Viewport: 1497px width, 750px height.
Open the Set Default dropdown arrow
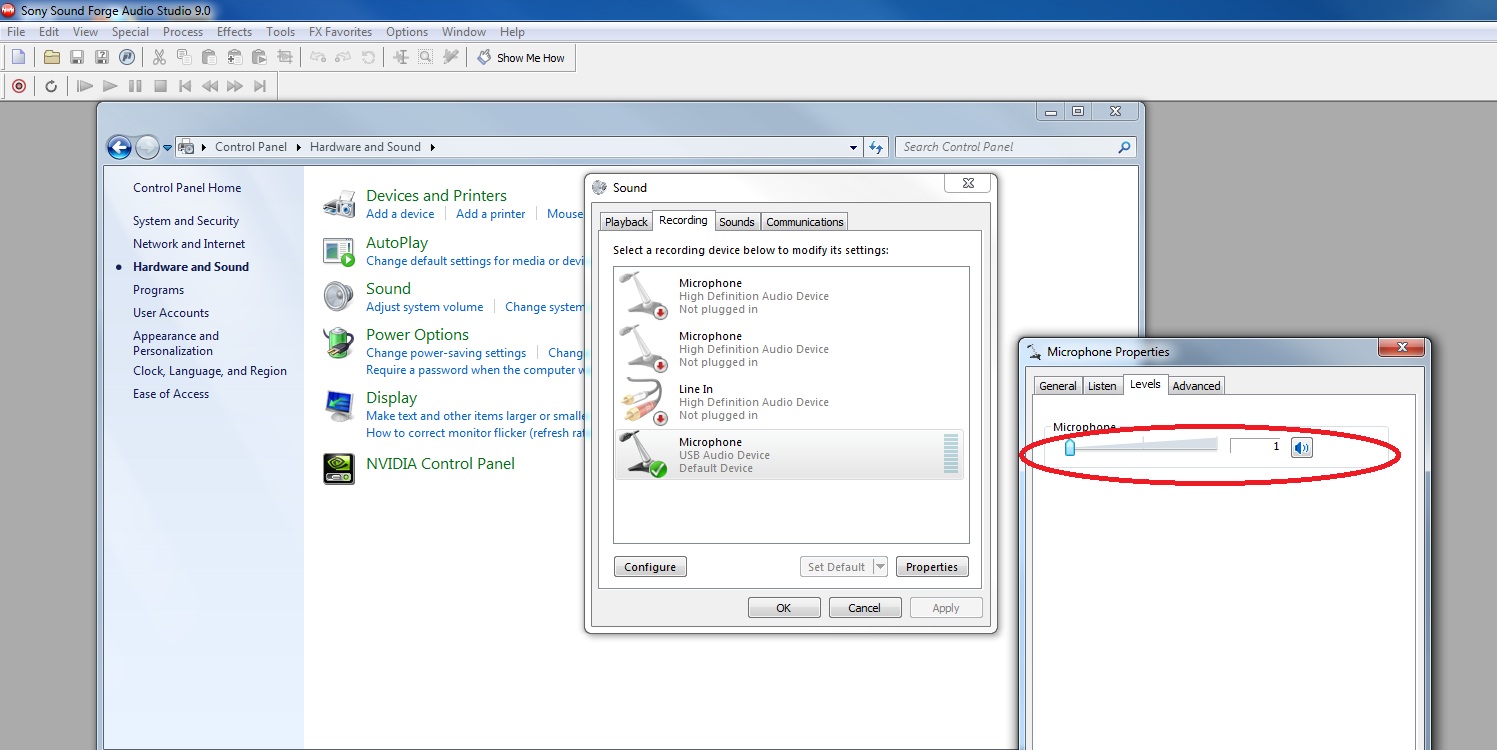point(880,567)
